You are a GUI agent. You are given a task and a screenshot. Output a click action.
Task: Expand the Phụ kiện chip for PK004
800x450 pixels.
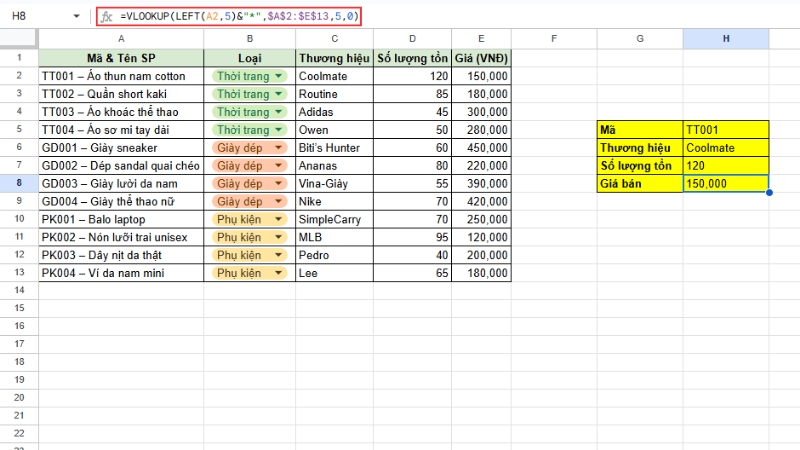249,274
